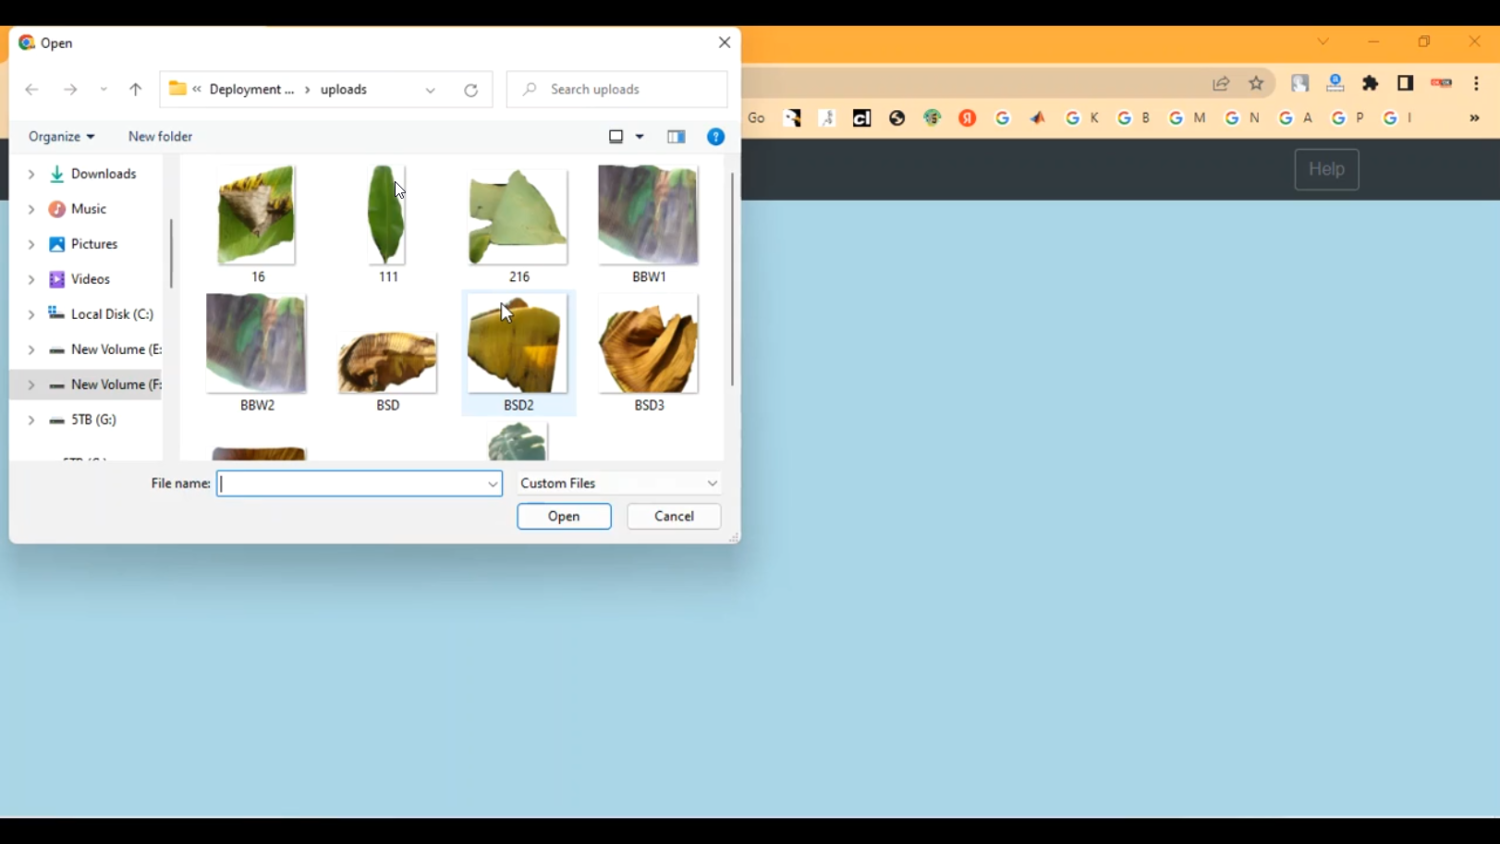Select Music in the navigation pane

tap(89, 209)
